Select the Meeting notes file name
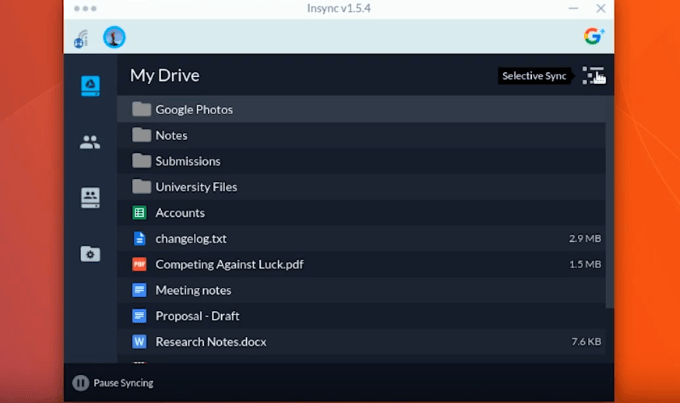 click(193, 290)
